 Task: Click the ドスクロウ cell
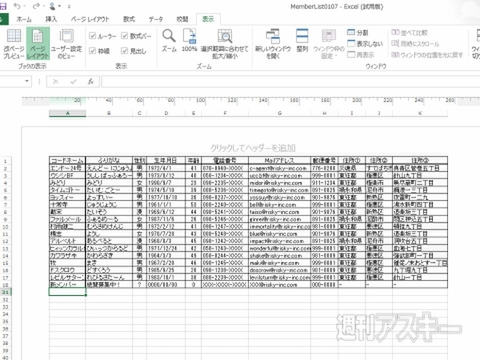[x=67, y=270]
